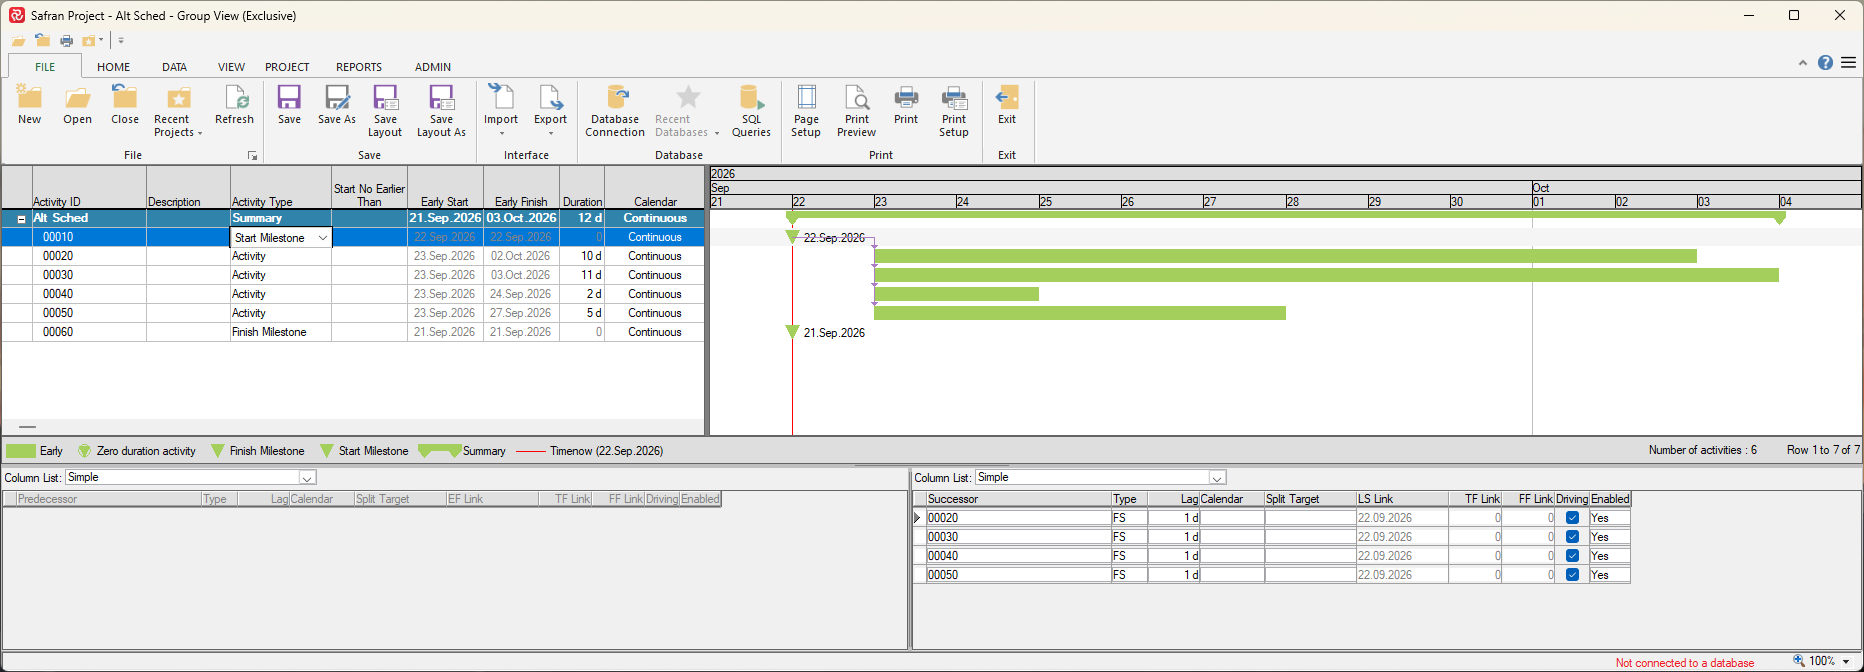The width and height of the screenshot is (1864, 672).
Task: Toggle Driving checkbox for successor 00030
Action: coord(1572,537)
